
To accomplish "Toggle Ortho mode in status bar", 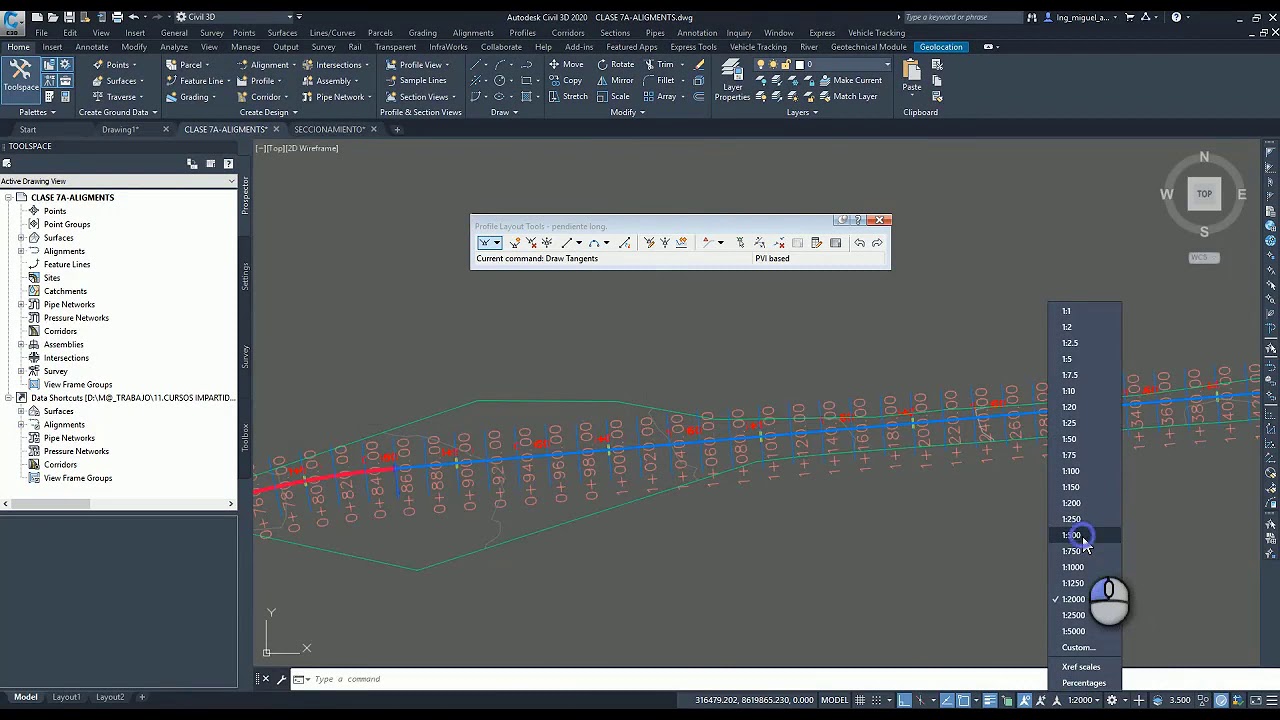I will 905,700.
